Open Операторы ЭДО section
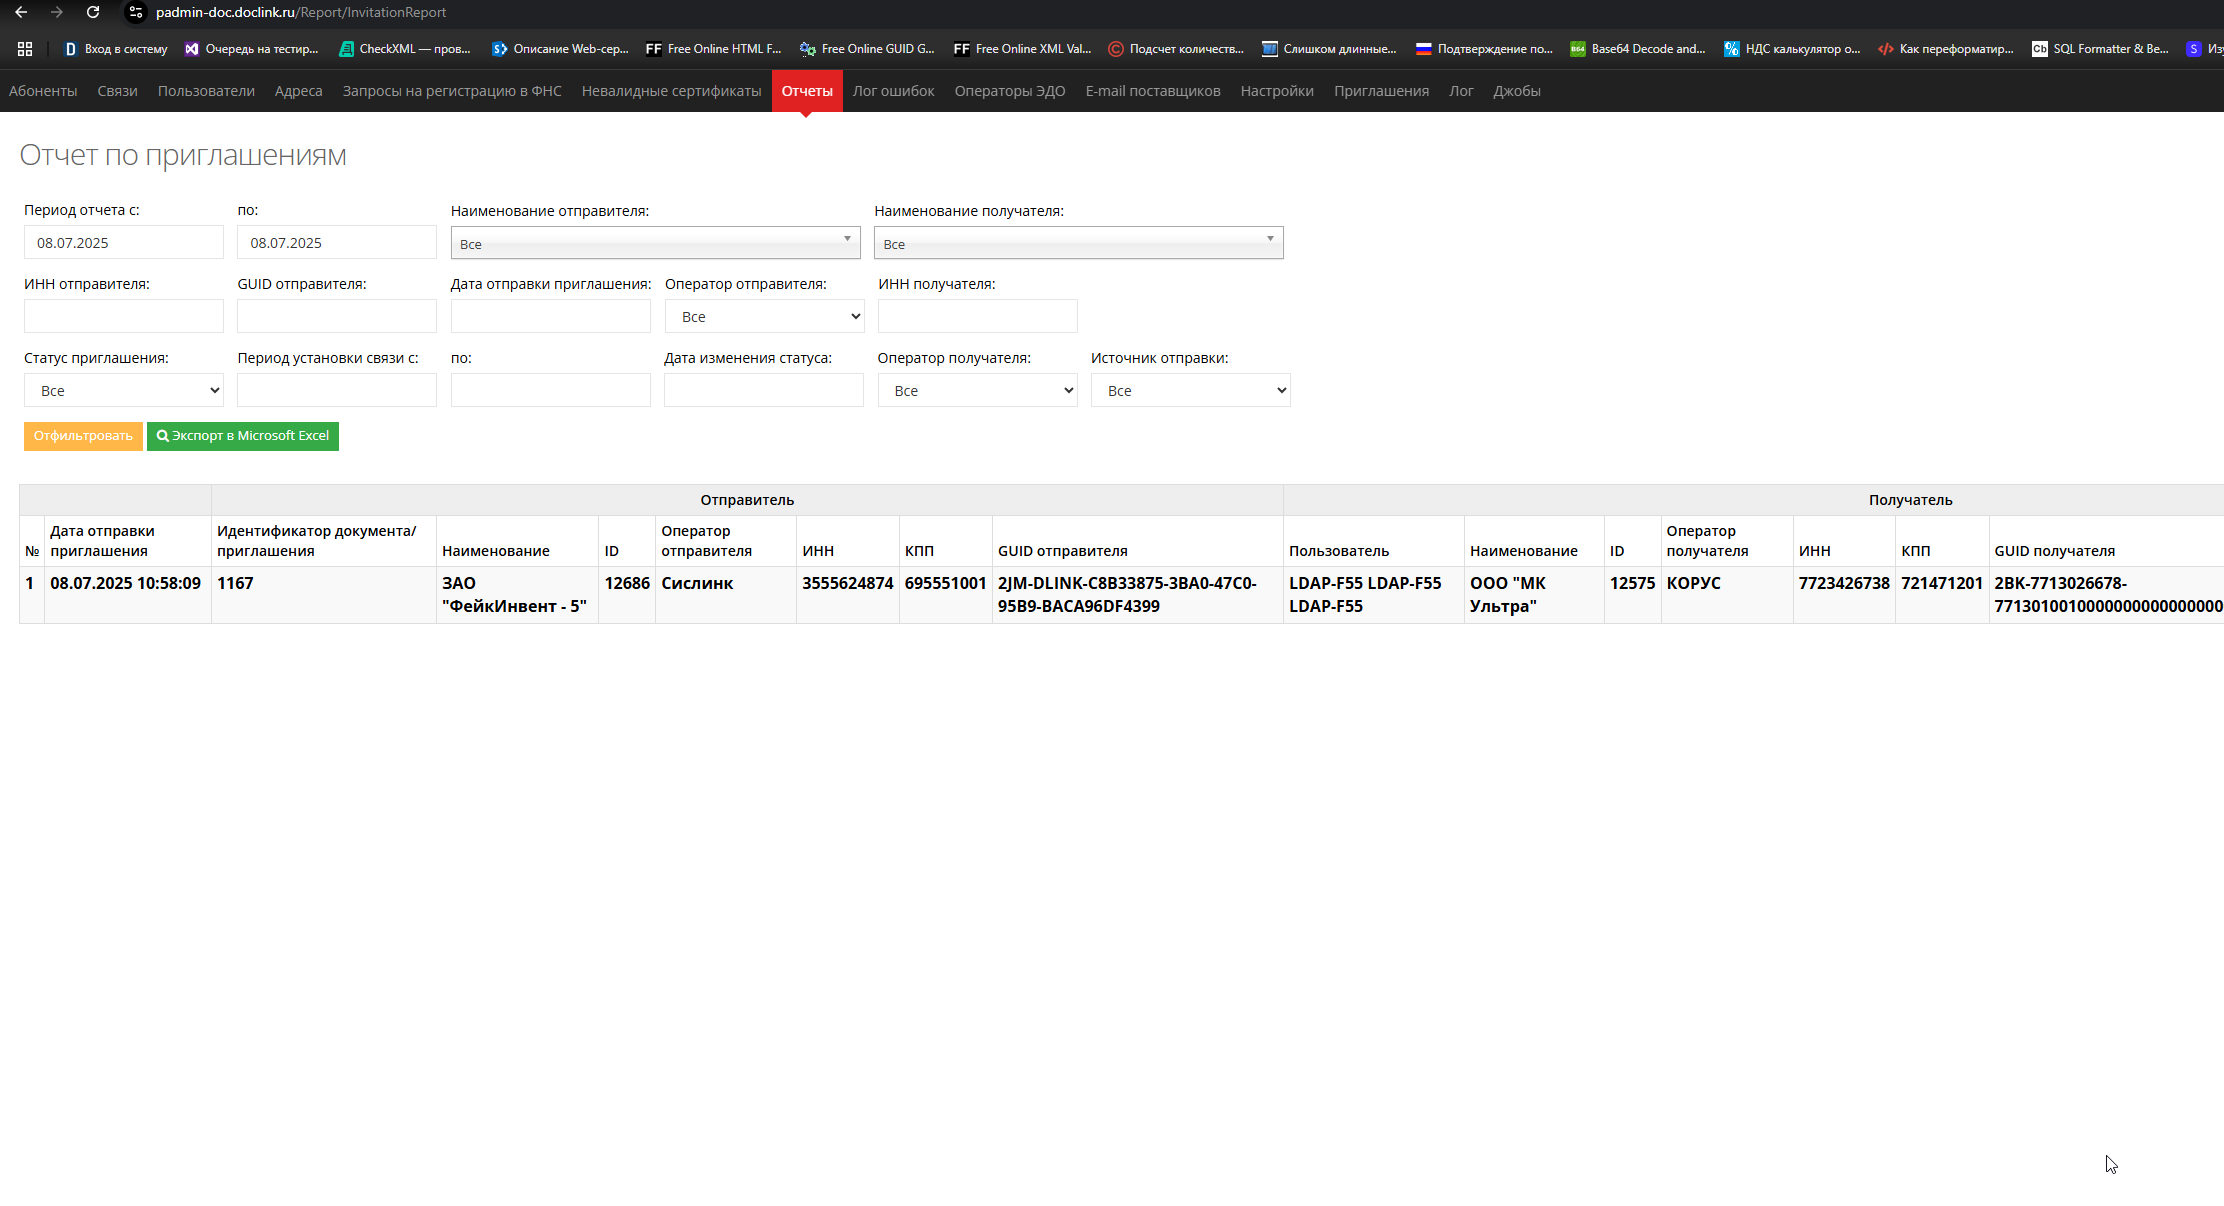The image size is (2224, 1206). tap(1010, 91)
